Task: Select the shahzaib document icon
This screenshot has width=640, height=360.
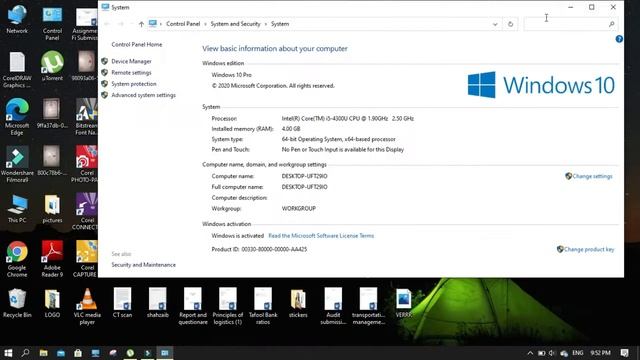Action: [158, 303]
